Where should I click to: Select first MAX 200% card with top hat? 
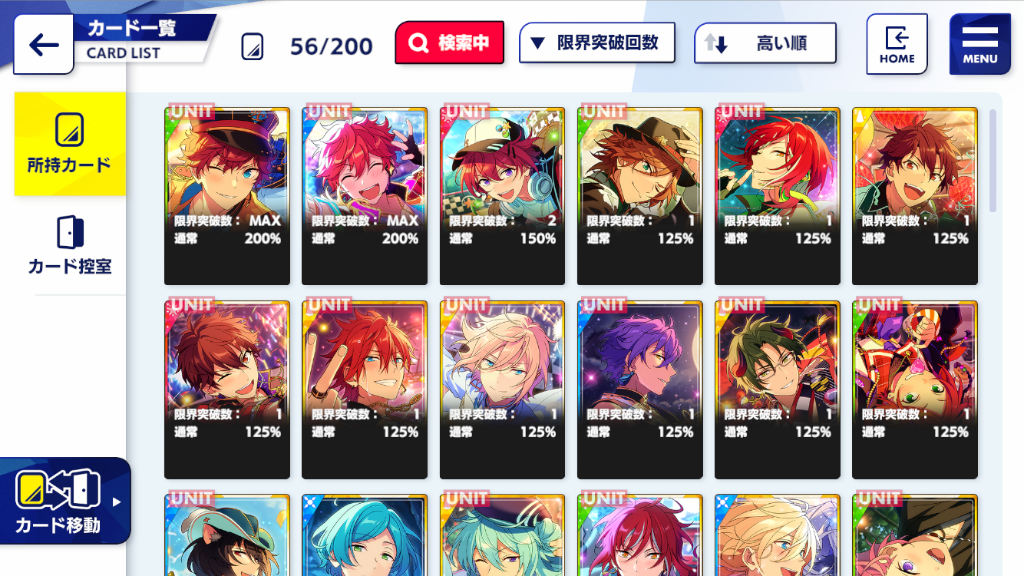[x=227, y=196]
